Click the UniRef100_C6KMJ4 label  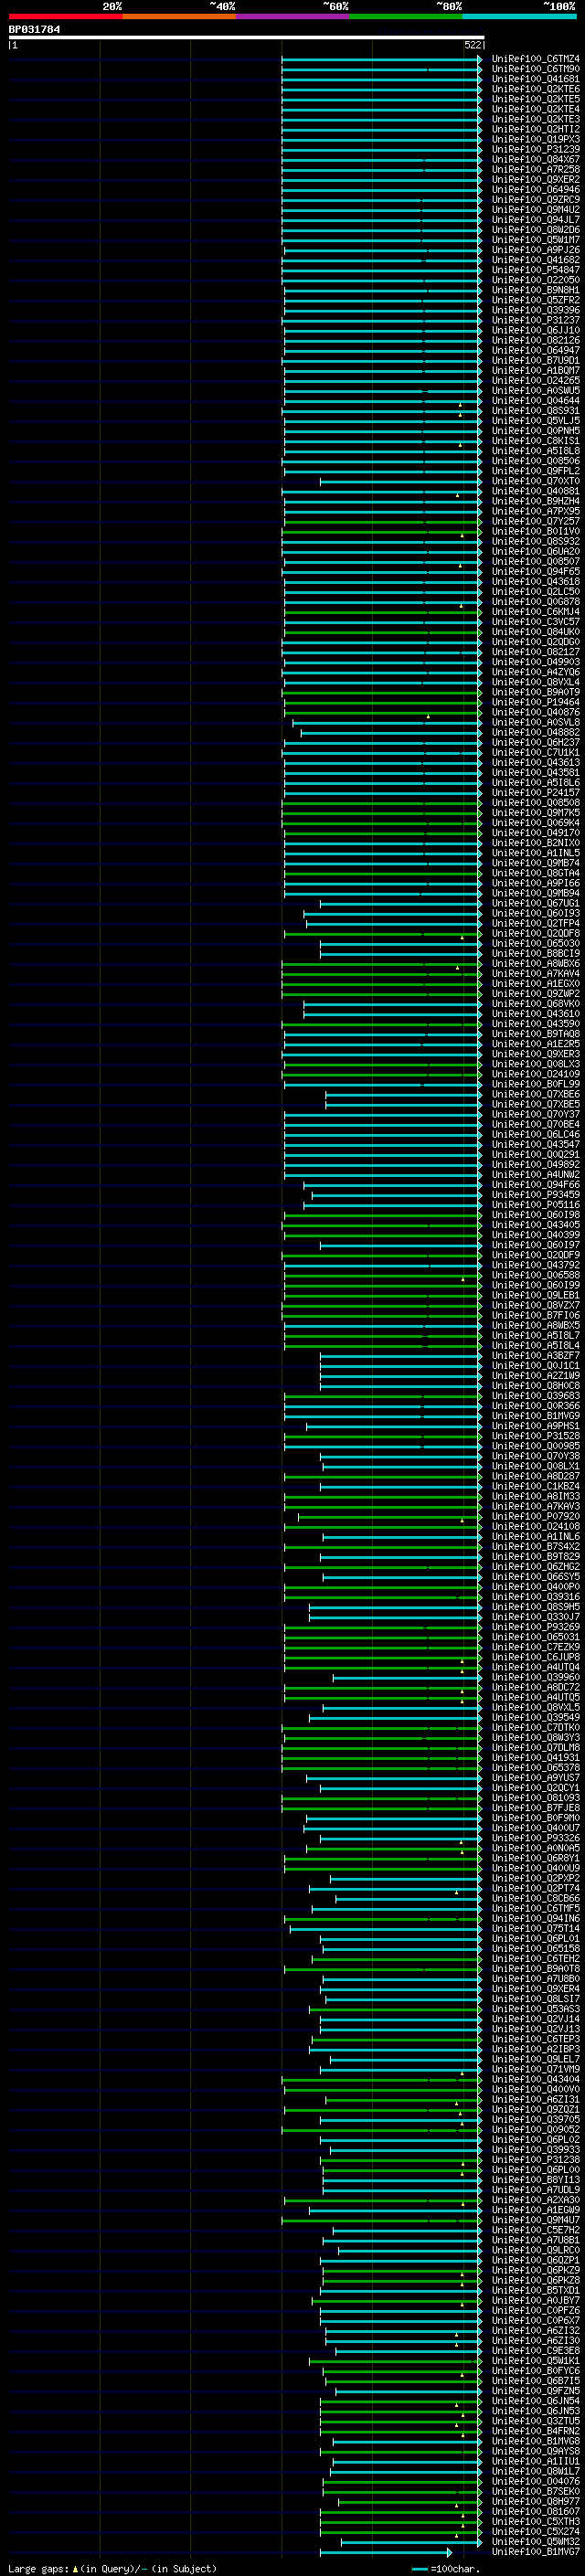tap(535, 612)
